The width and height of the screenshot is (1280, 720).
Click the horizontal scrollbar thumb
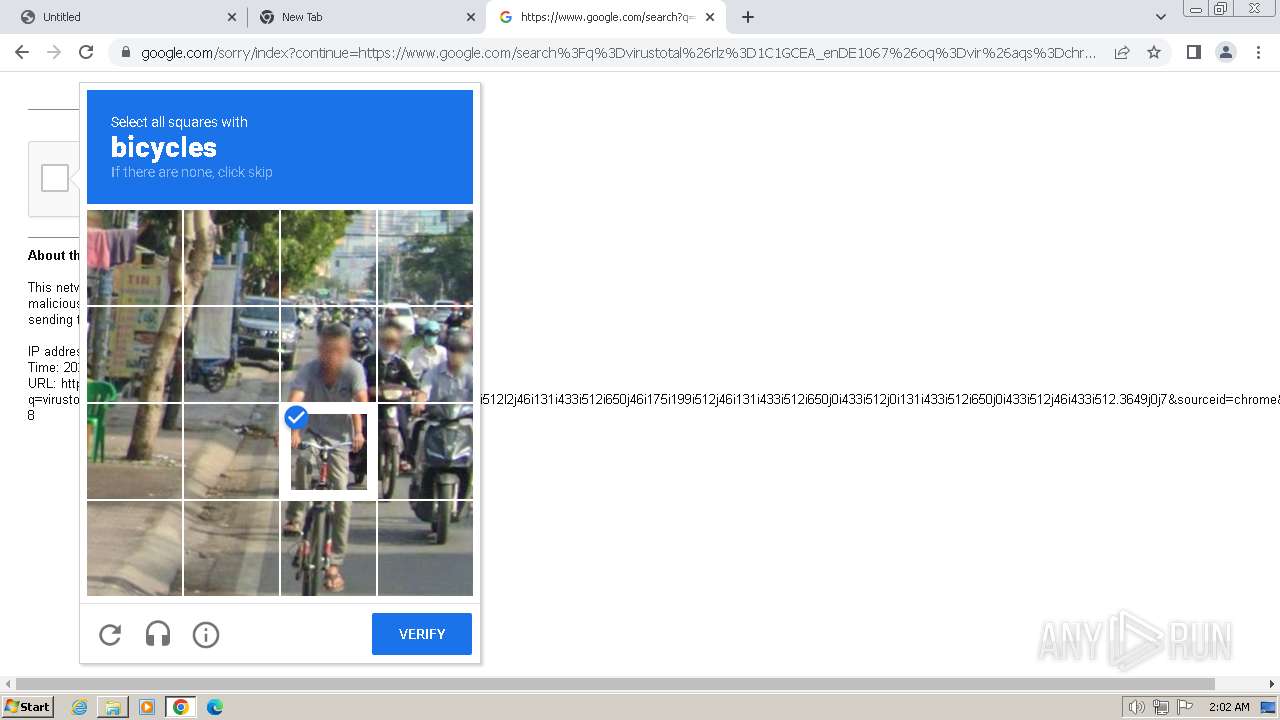[x=615, y=684]
